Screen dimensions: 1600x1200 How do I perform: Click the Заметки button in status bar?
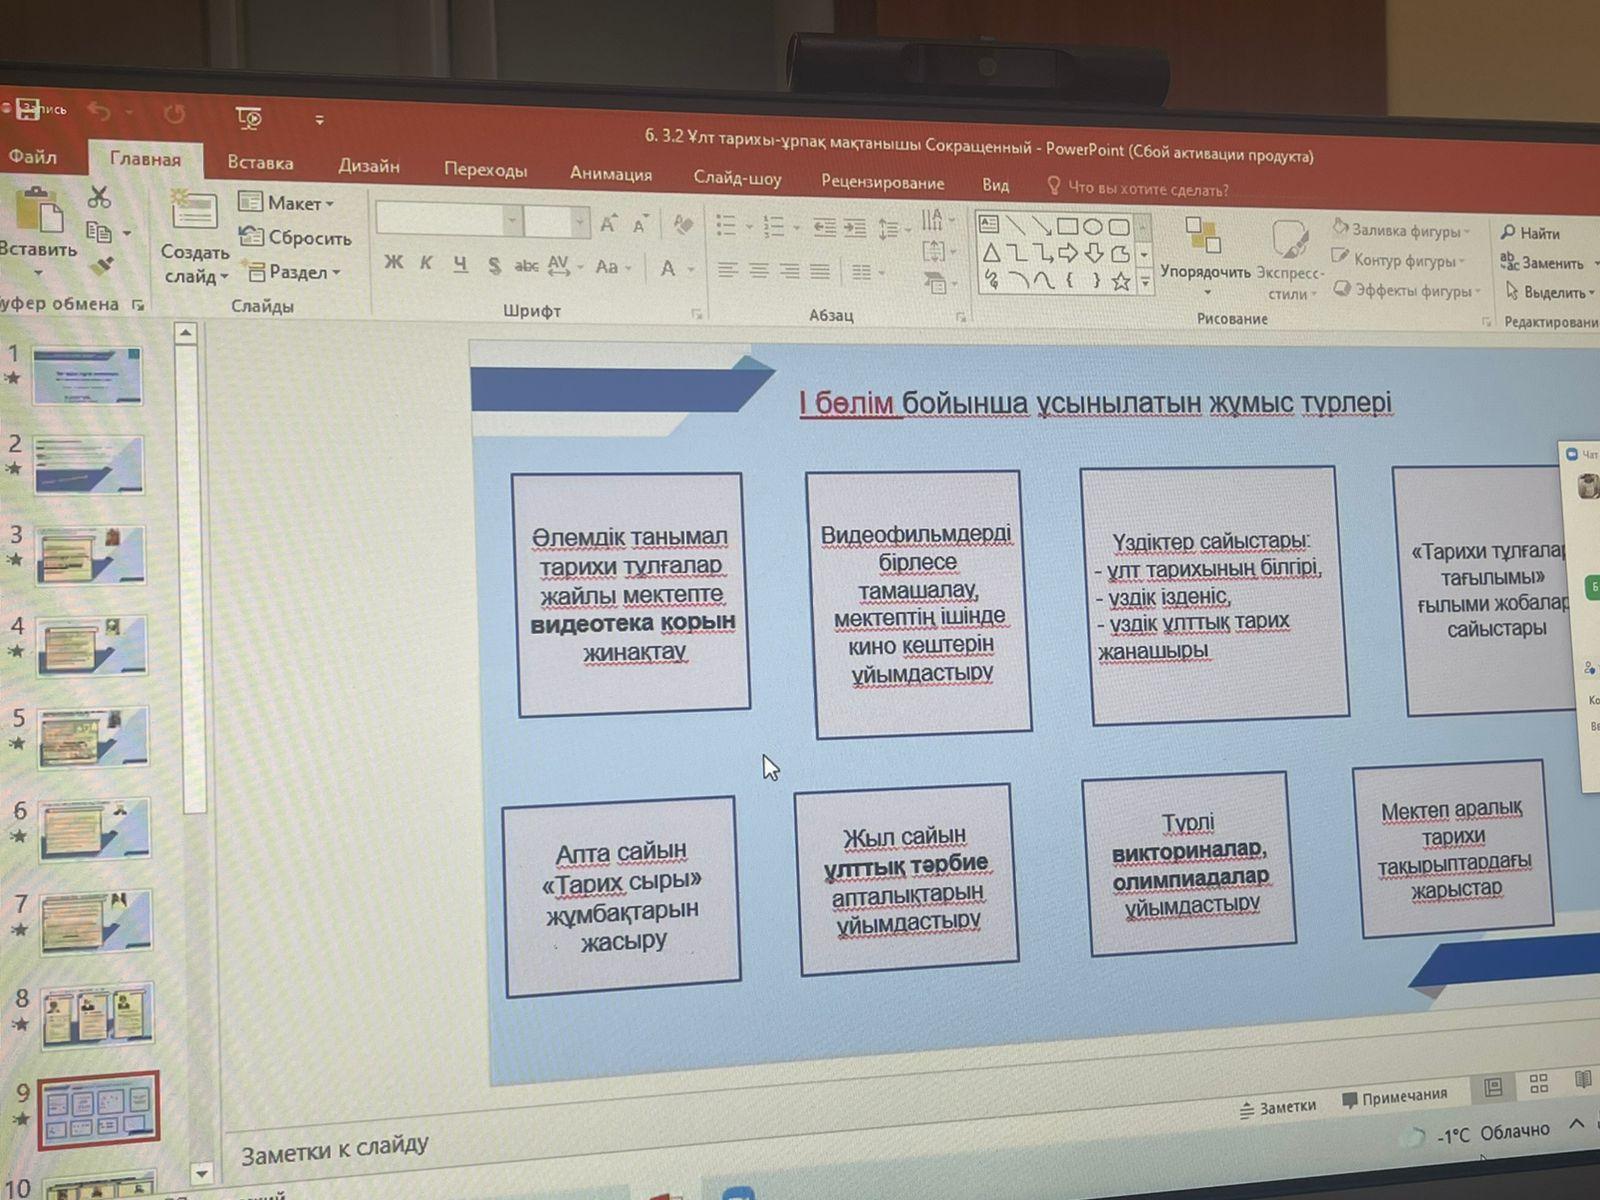coord(1277,1107)
